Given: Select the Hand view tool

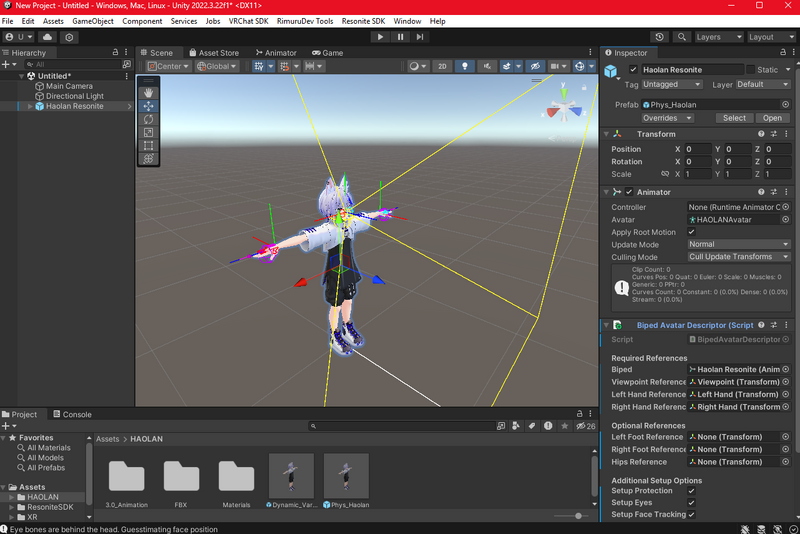Looking at the screenshot, I should pos(149,93).
